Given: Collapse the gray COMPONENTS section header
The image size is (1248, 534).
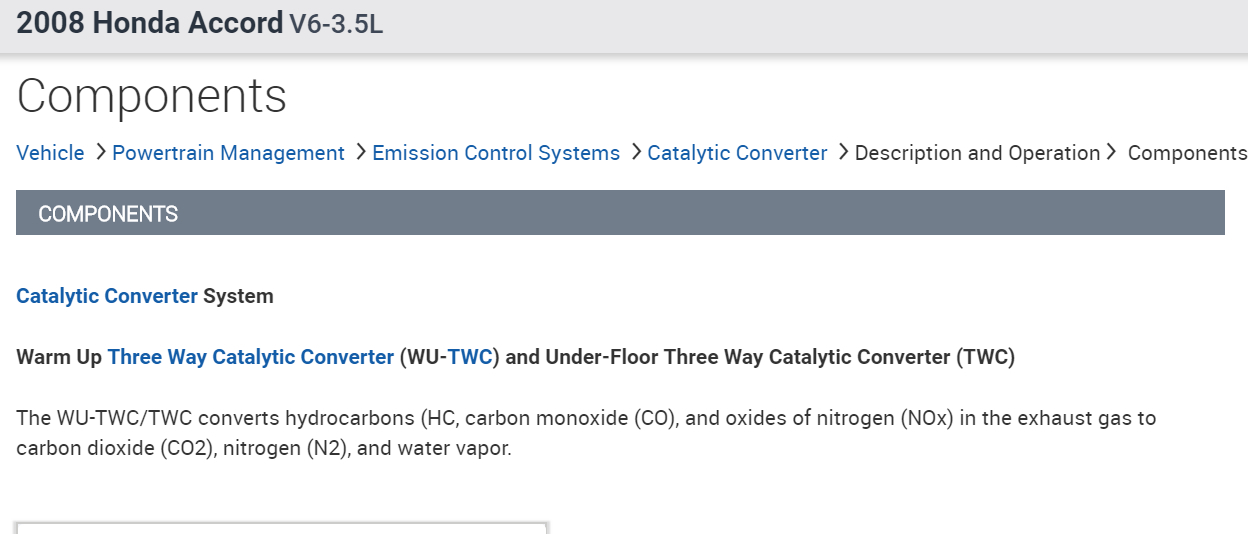Looking at the screenshot, I should pos(620,213).
